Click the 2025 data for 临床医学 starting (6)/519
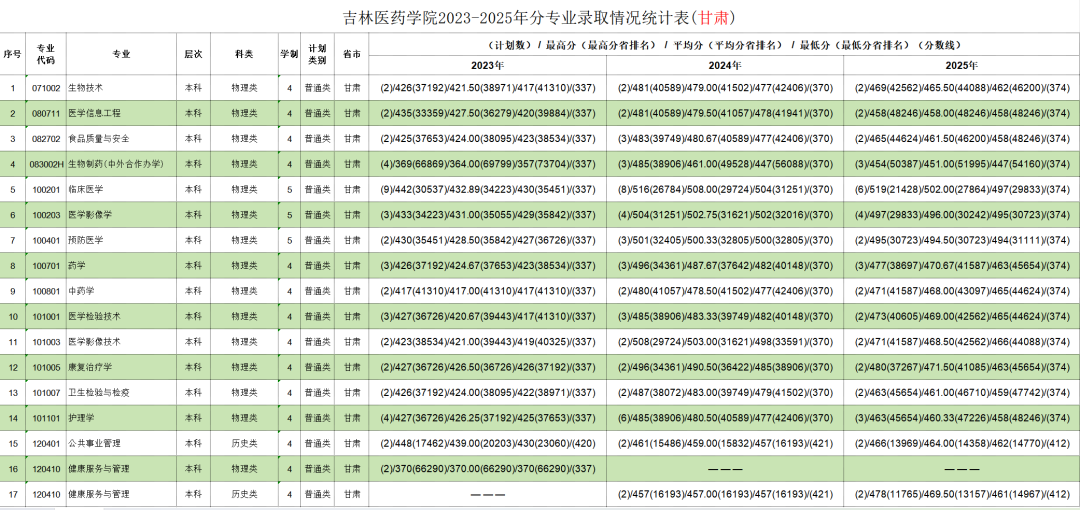The image size is (1080, 510). coord(962,189)
